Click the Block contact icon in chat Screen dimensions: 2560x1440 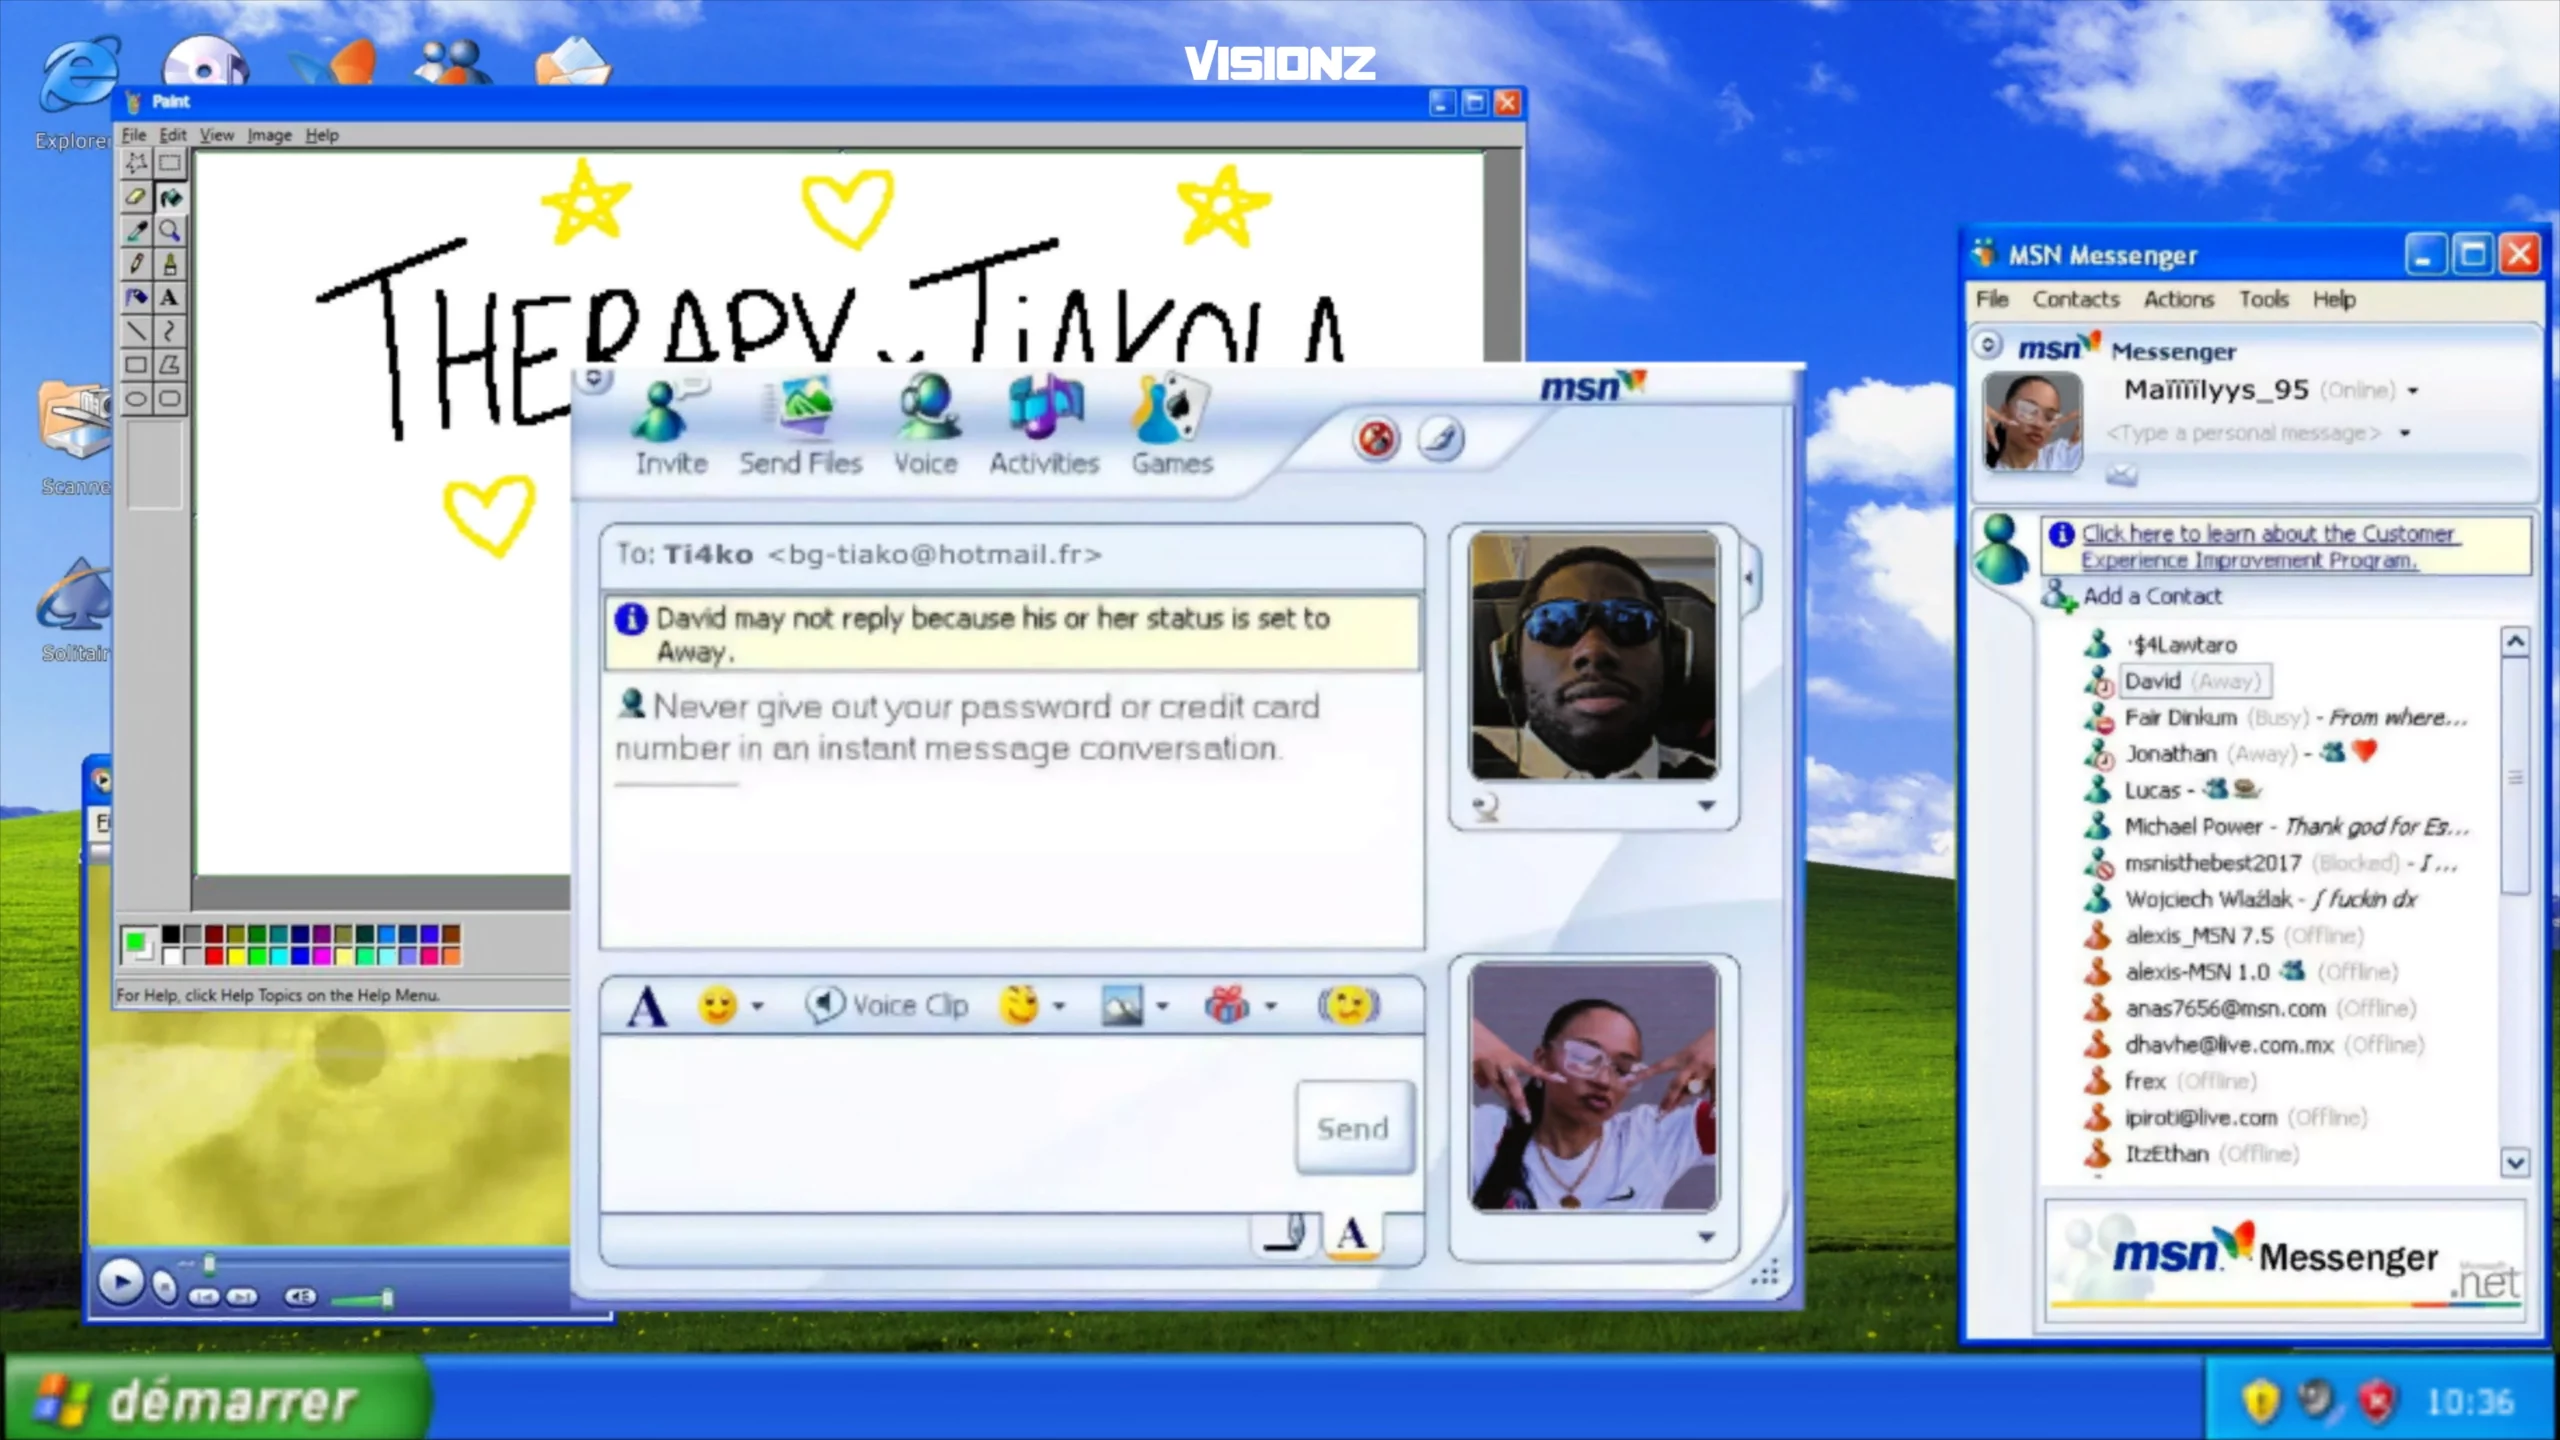point(1376,439)
